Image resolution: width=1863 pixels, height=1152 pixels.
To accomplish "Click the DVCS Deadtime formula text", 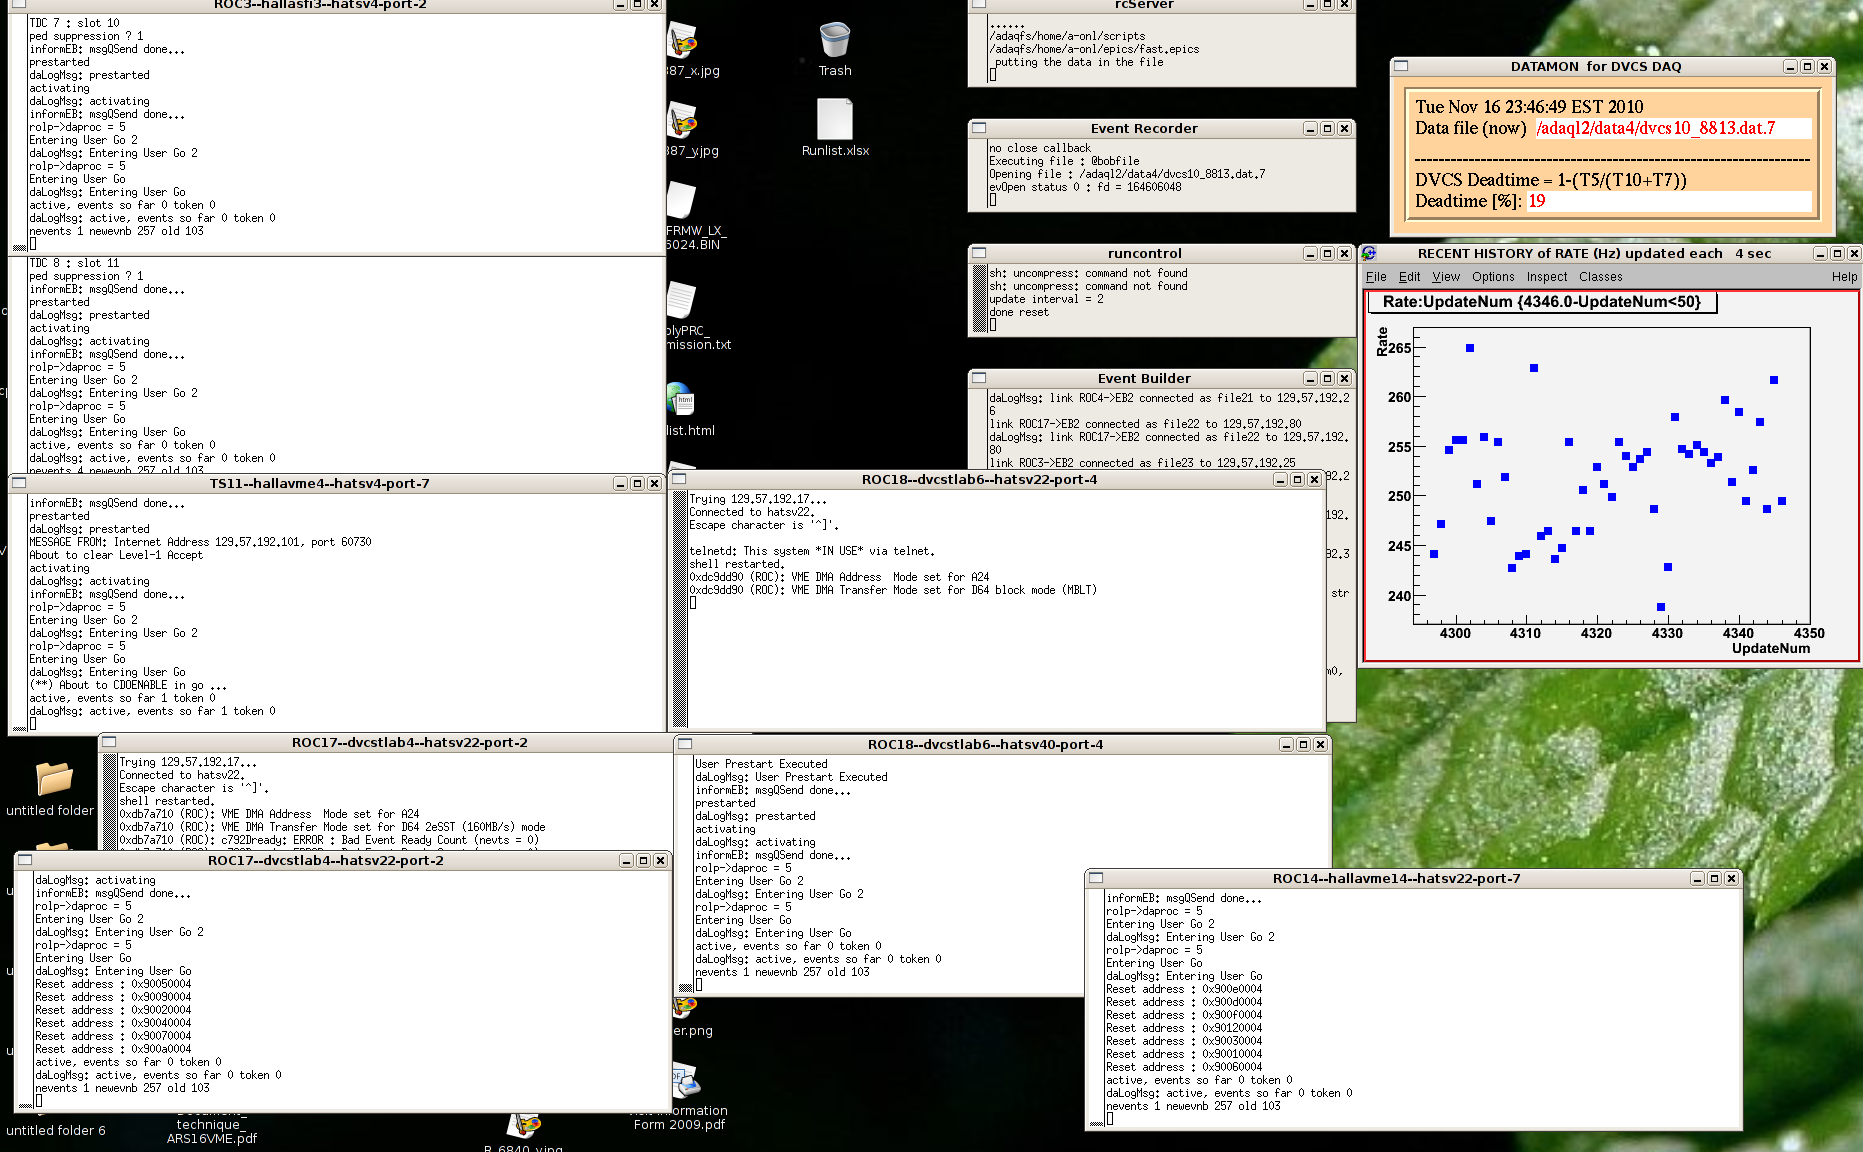I will coord(1551,180).
